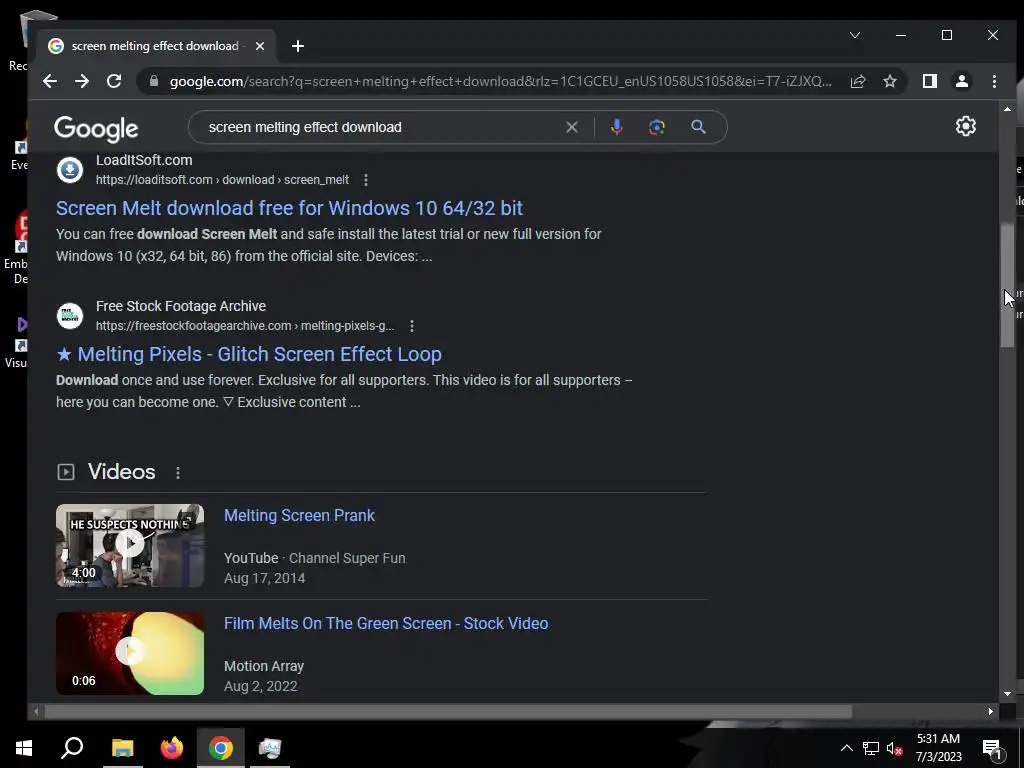Click the vertical scrollbar thumb

pyautogui.click(x=1007, y=285)
